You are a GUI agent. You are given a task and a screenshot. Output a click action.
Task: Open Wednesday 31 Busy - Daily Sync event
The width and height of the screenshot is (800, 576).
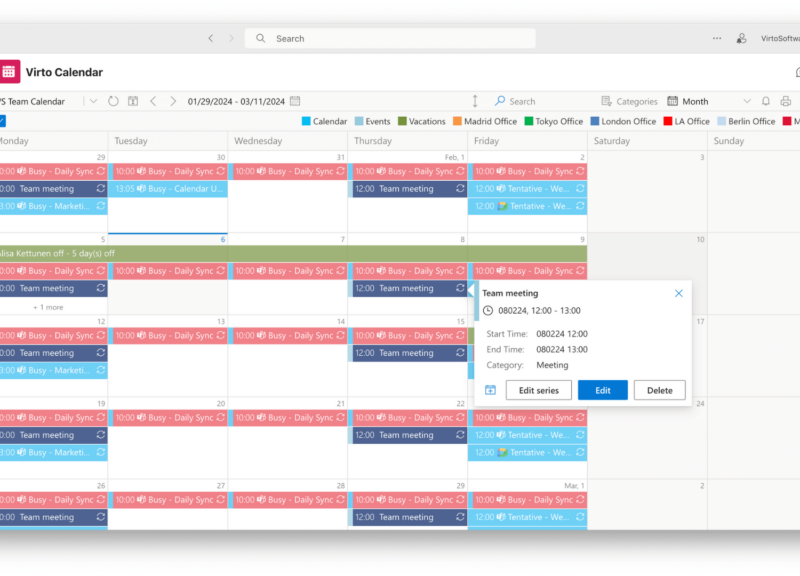click(290, 171)
